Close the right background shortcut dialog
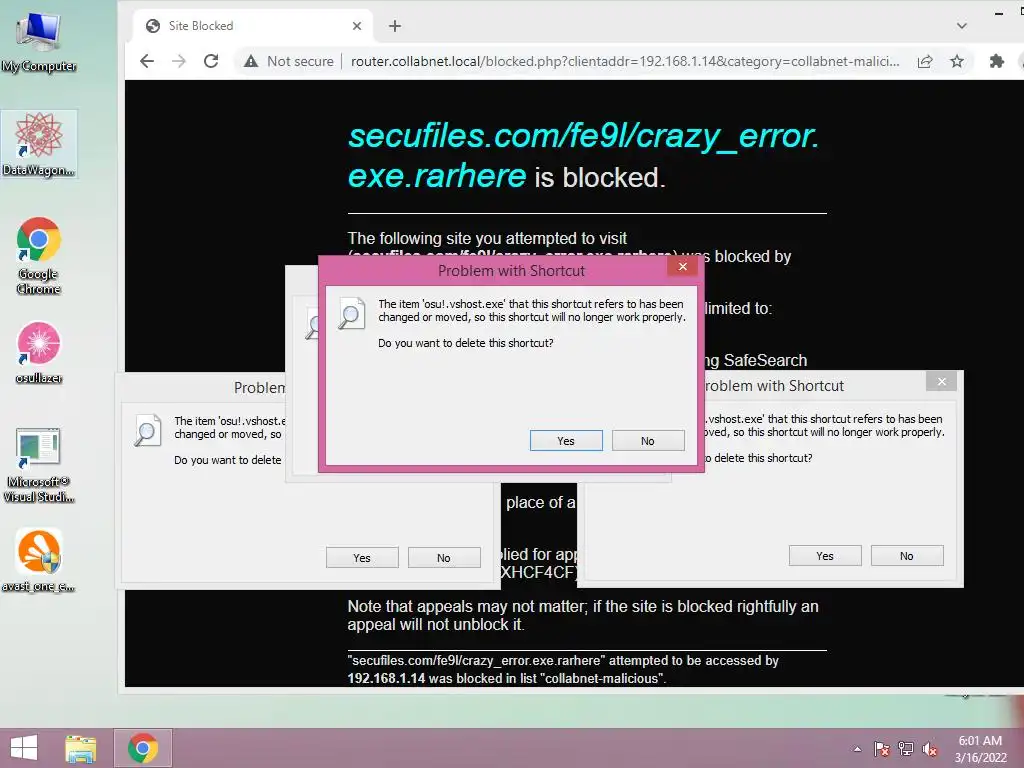 [x=941, y=381]
